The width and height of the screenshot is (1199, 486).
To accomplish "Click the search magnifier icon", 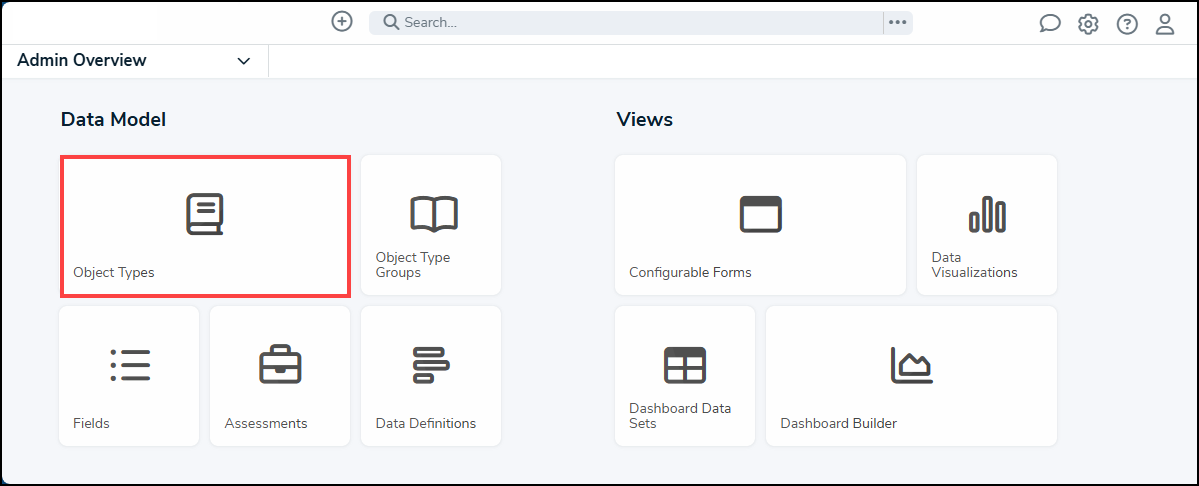I will pos(391,22).
